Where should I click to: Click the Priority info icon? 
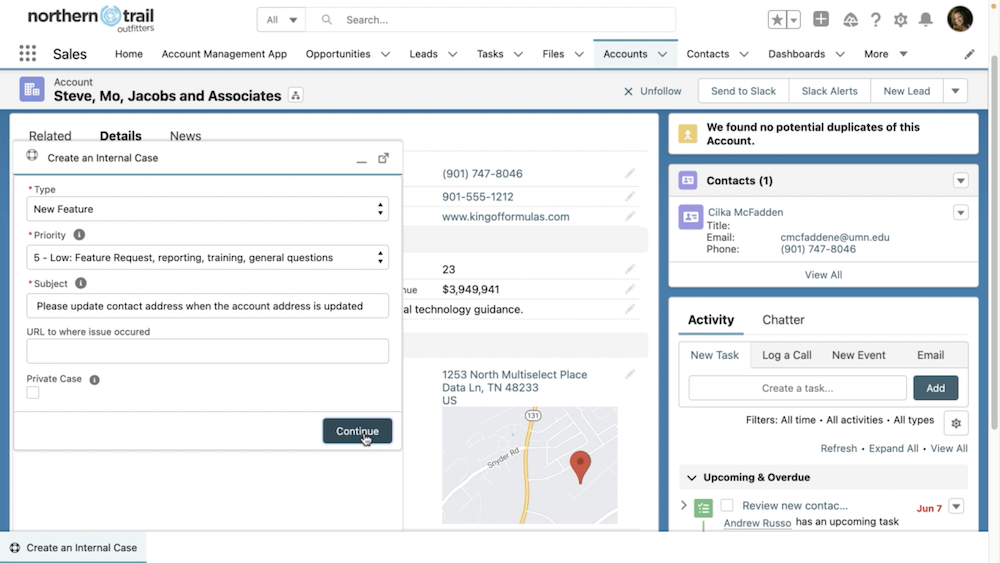click(x=79, y=235)
